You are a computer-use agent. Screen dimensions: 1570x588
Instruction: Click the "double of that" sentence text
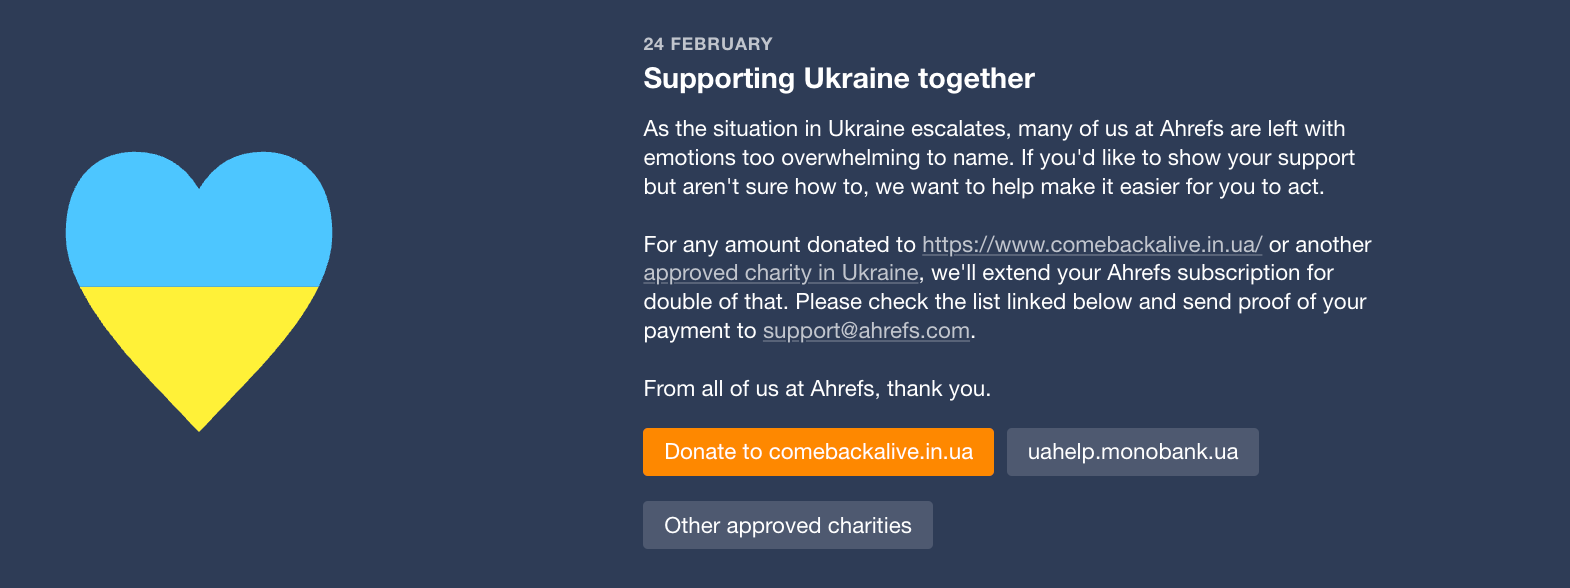point(716,302)
